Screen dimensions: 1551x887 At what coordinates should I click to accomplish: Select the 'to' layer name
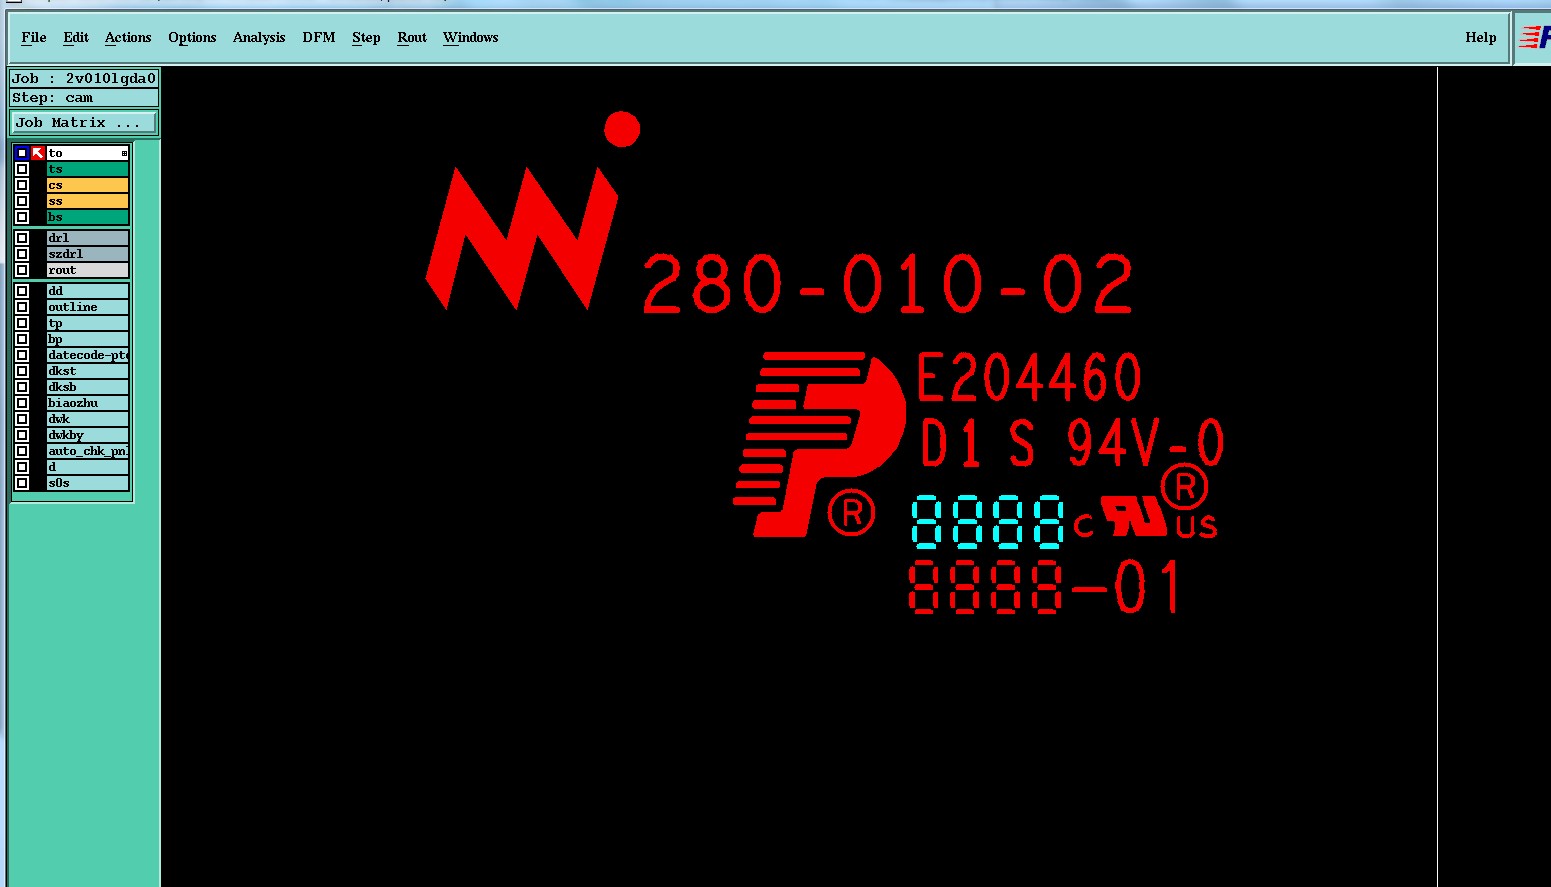click(88, 153)
